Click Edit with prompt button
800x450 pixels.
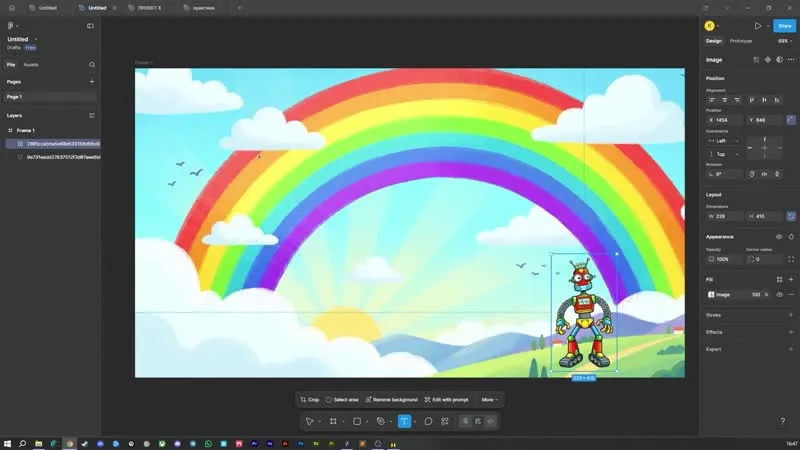click(446, 399)
